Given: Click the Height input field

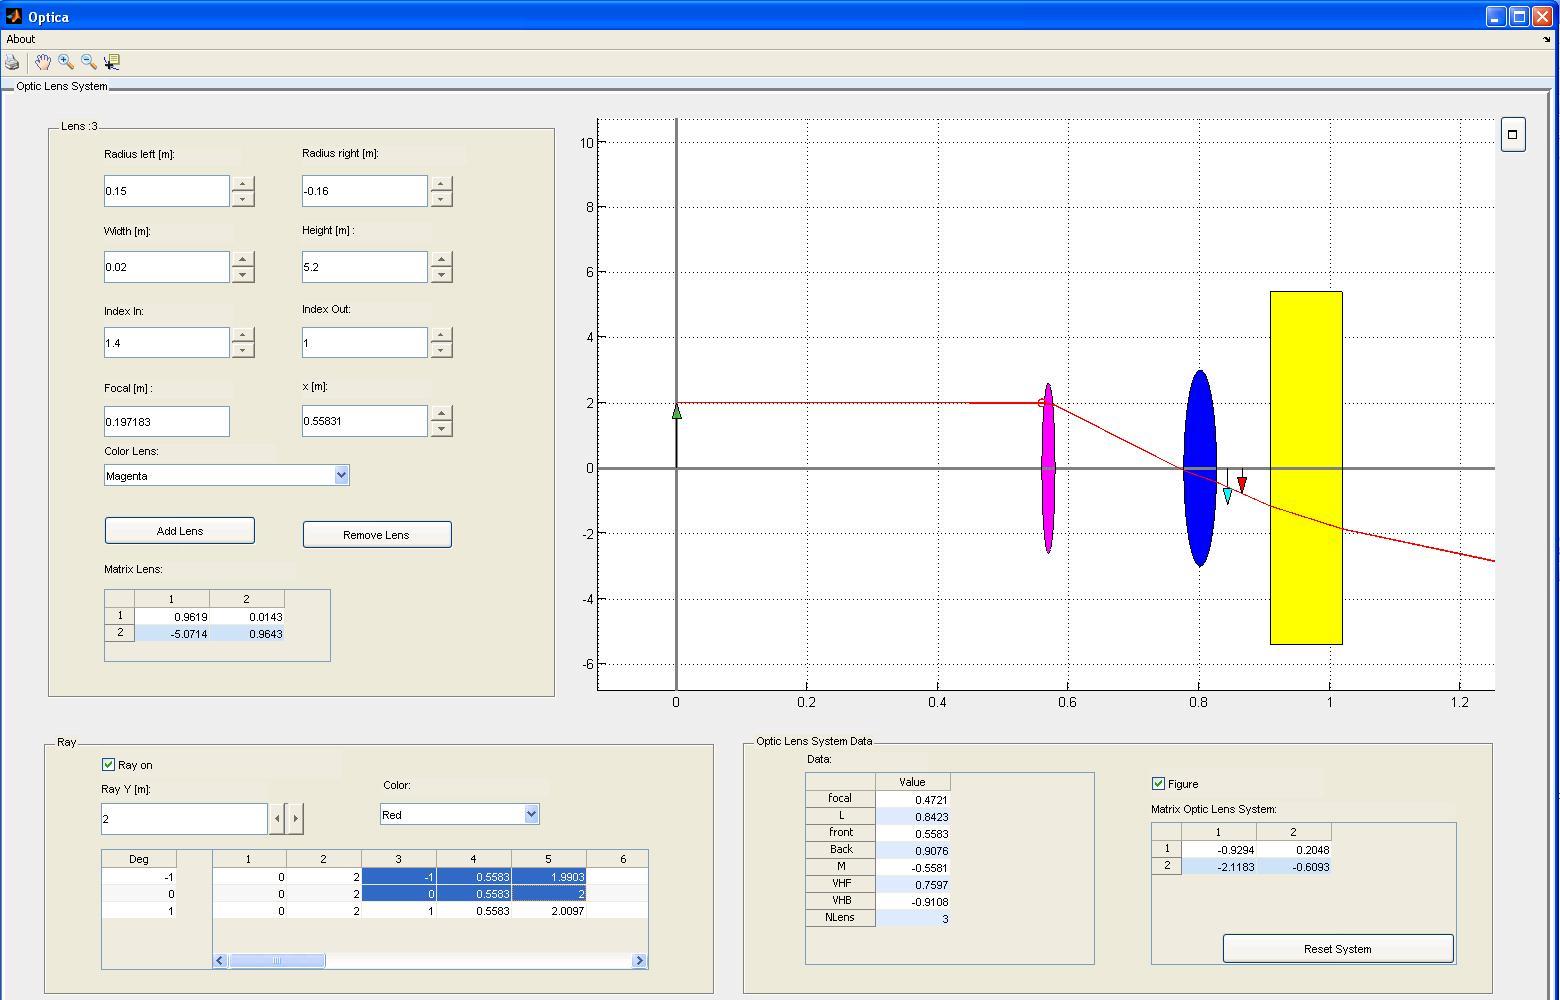Looking at the screenshot, I should (x=365, y=267).
